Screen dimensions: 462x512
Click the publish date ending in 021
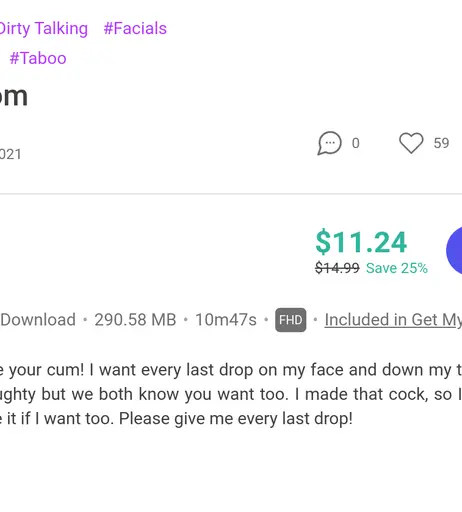[x=11, y=154]
